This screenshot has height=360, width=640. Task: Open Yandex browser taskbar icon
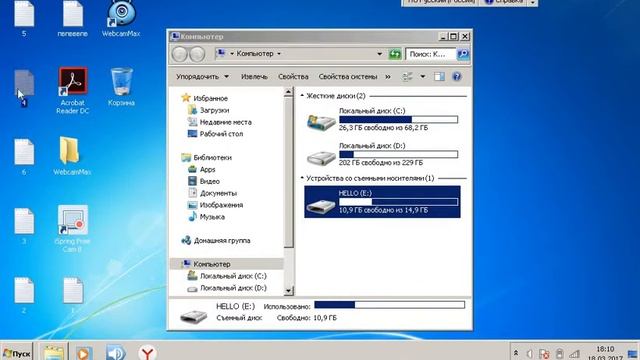click(147, 353)
